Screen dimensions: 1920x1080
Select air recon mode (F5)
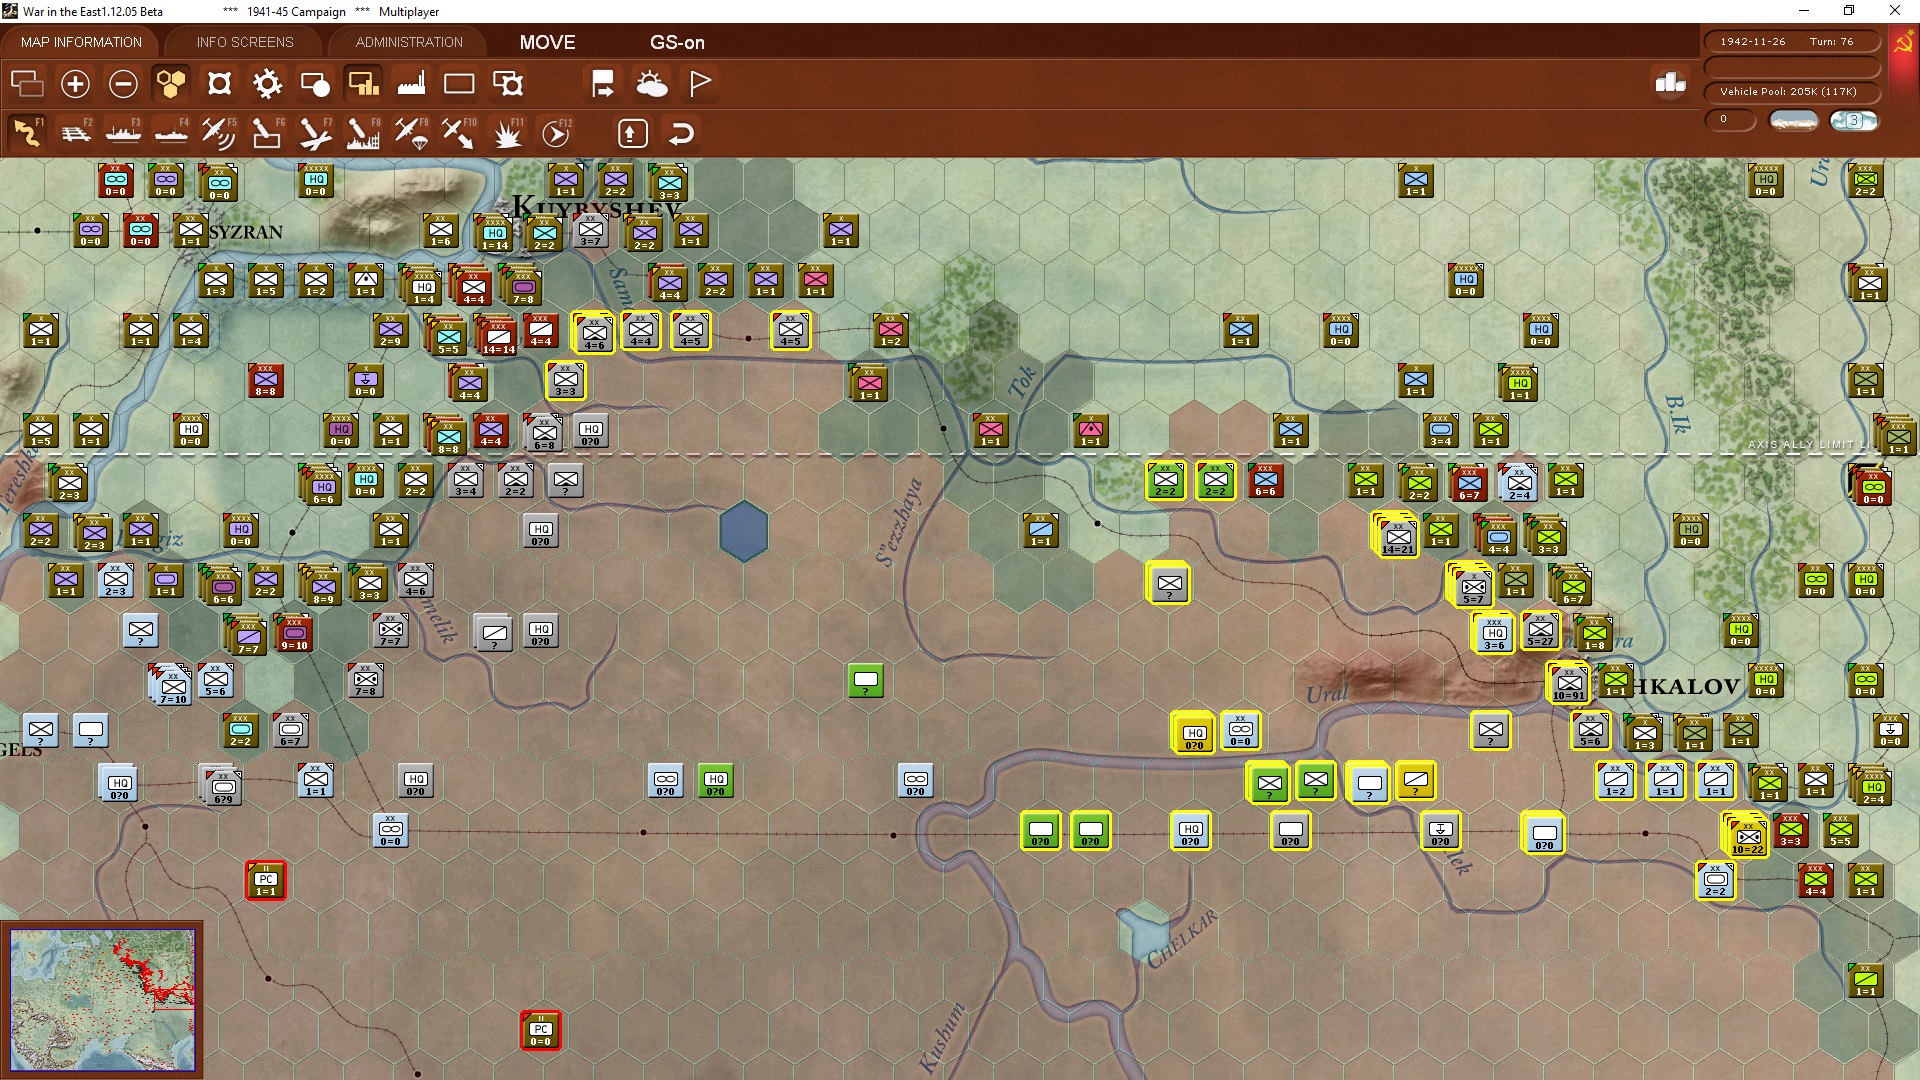click(218, 133)
